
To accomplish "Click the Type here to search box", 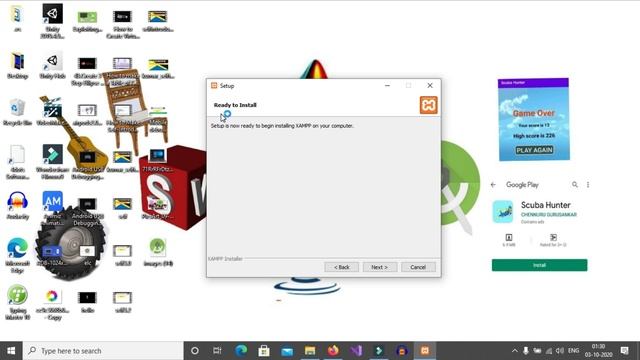I will click(x=103, y=351).
